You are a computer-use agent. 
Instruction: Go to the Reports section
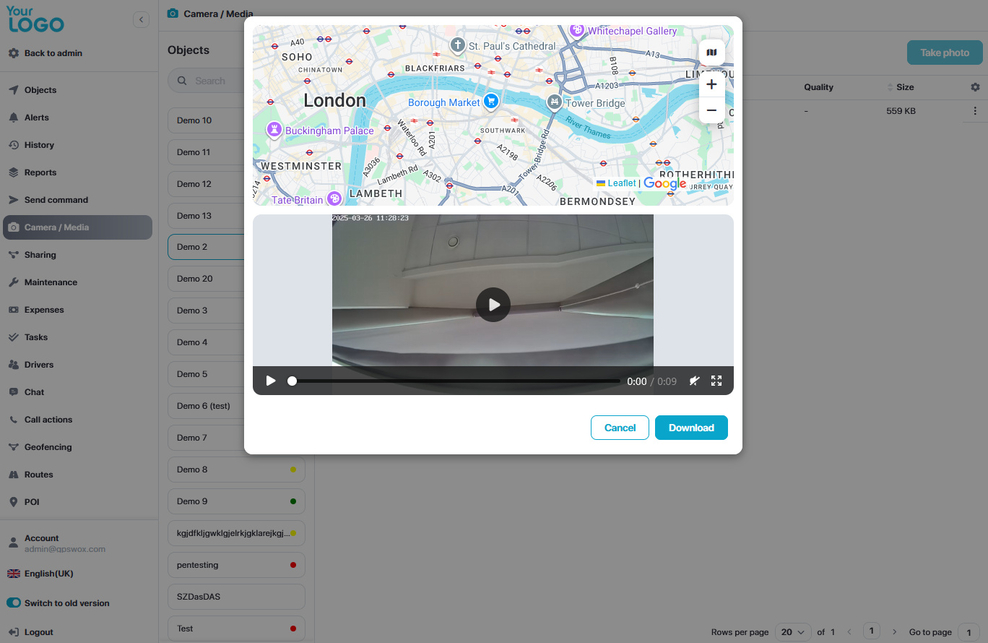click(x=40, y=172)
